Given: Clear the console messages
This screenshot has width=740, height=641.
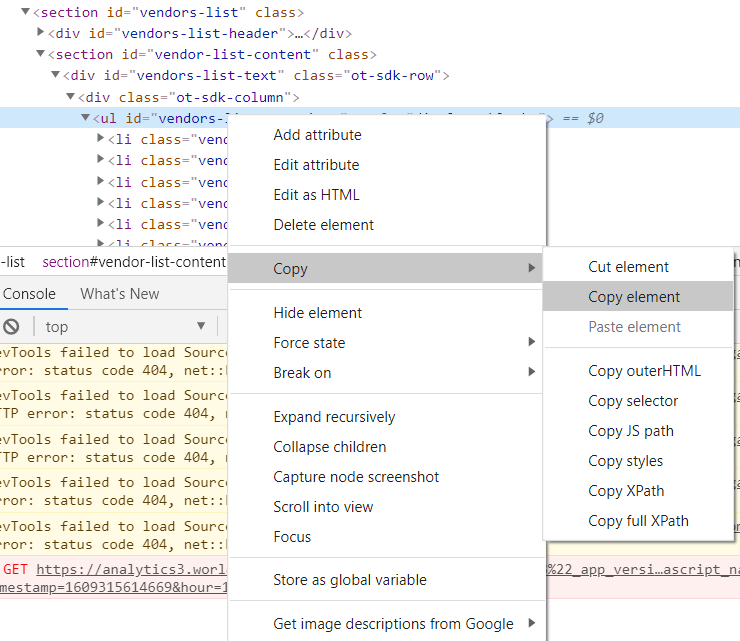Looking at the screenshot, I should pos(11,327).
